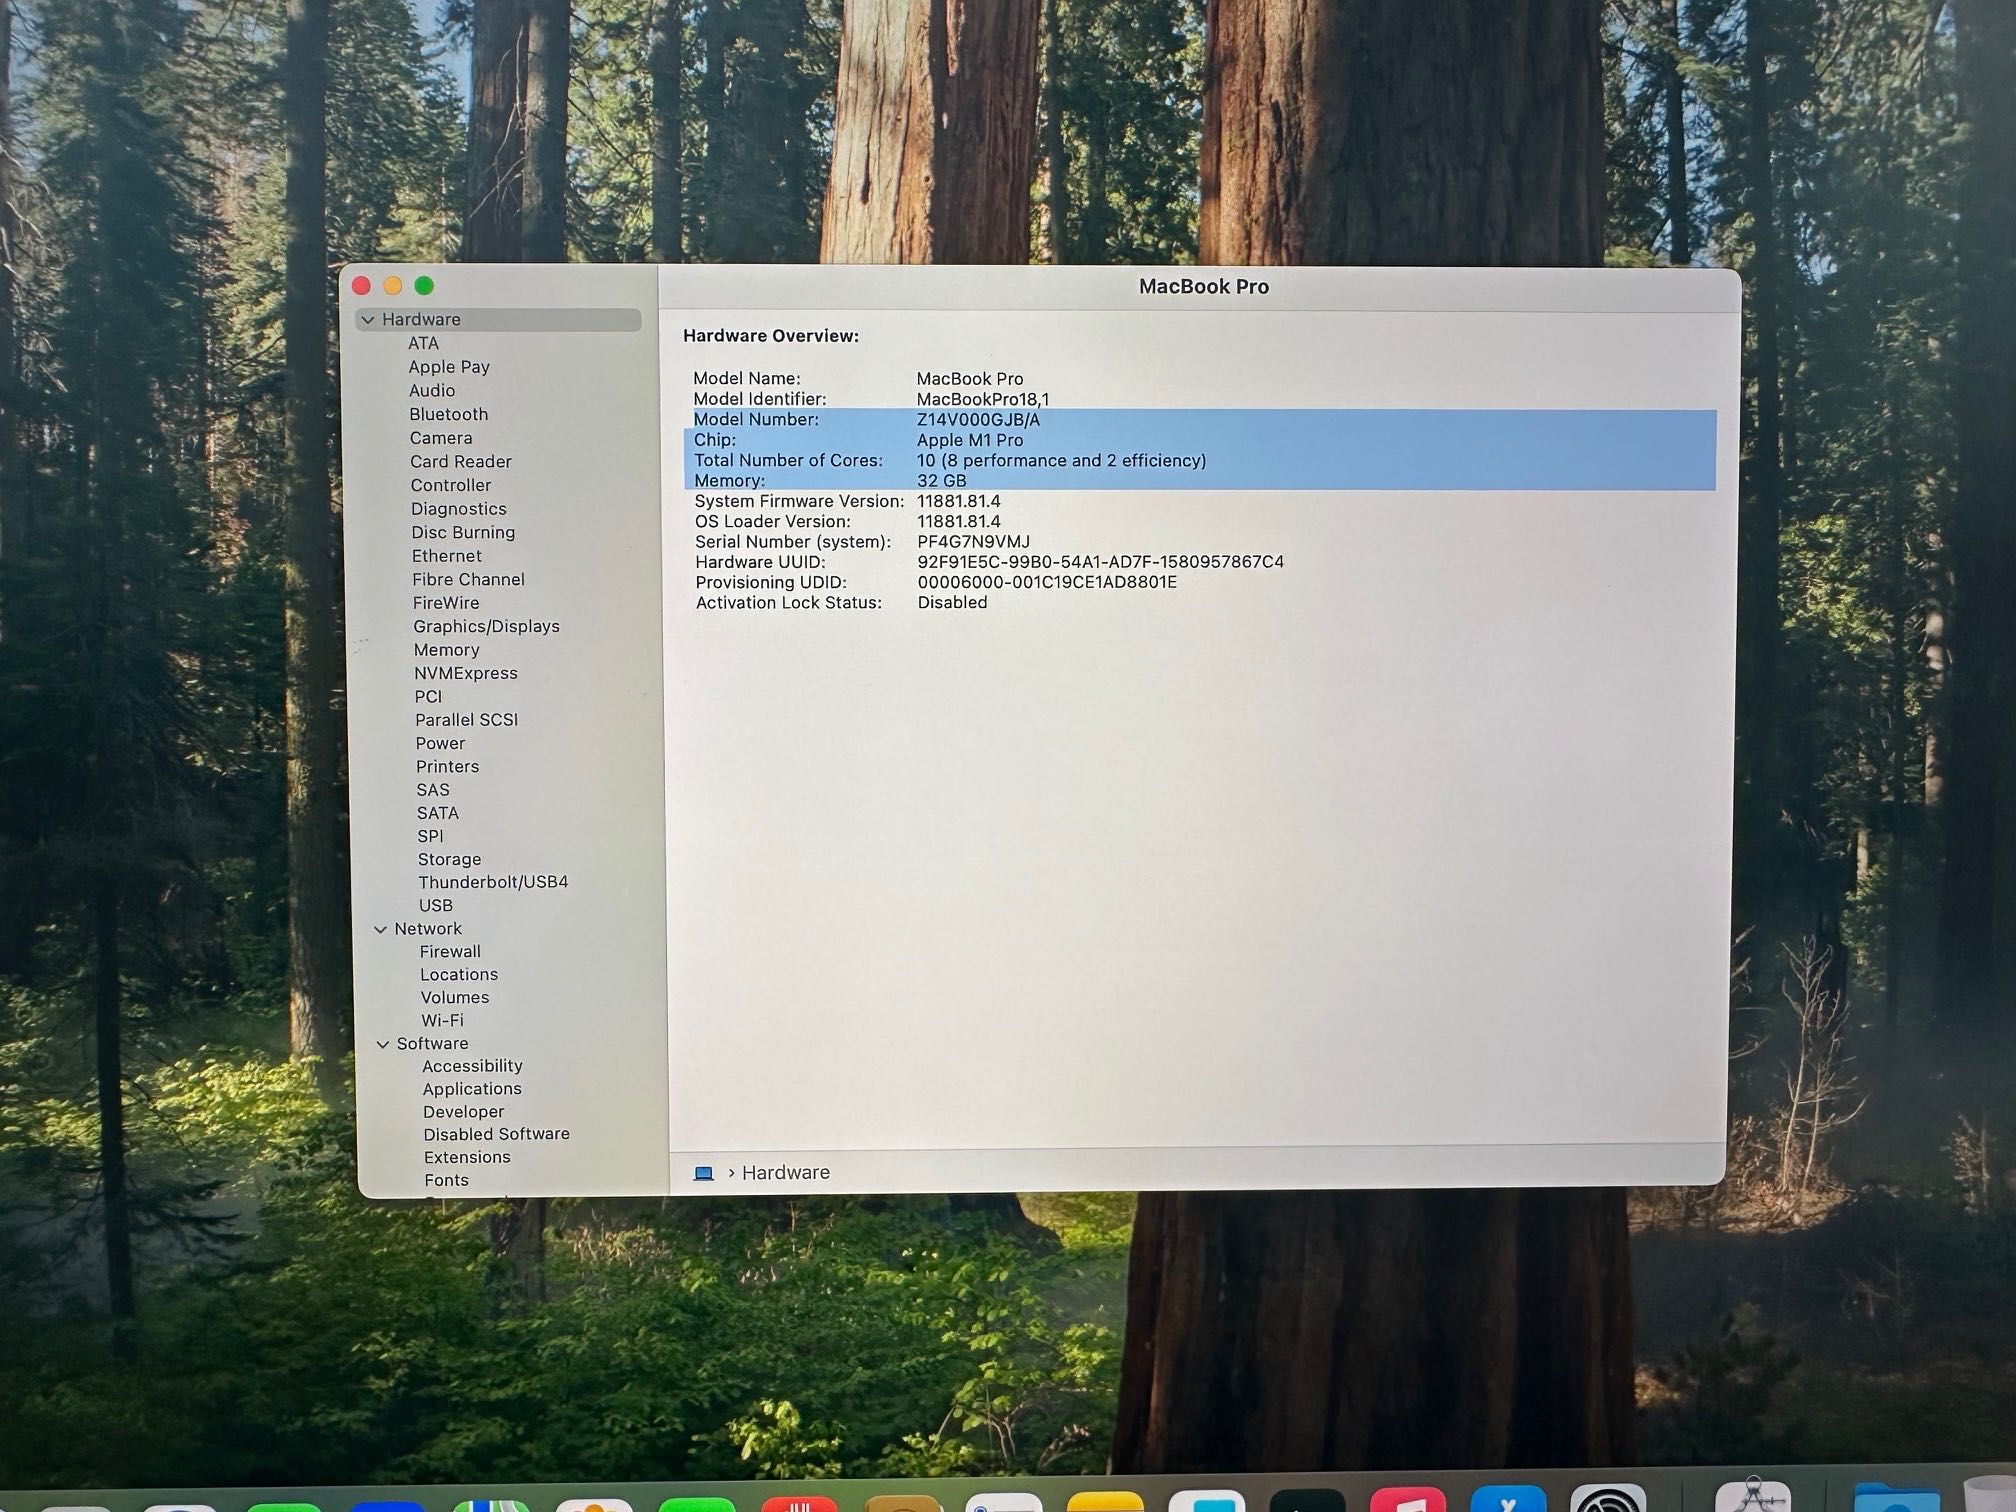
Task: Select USB in the sidebar
Action: point(436,906)
